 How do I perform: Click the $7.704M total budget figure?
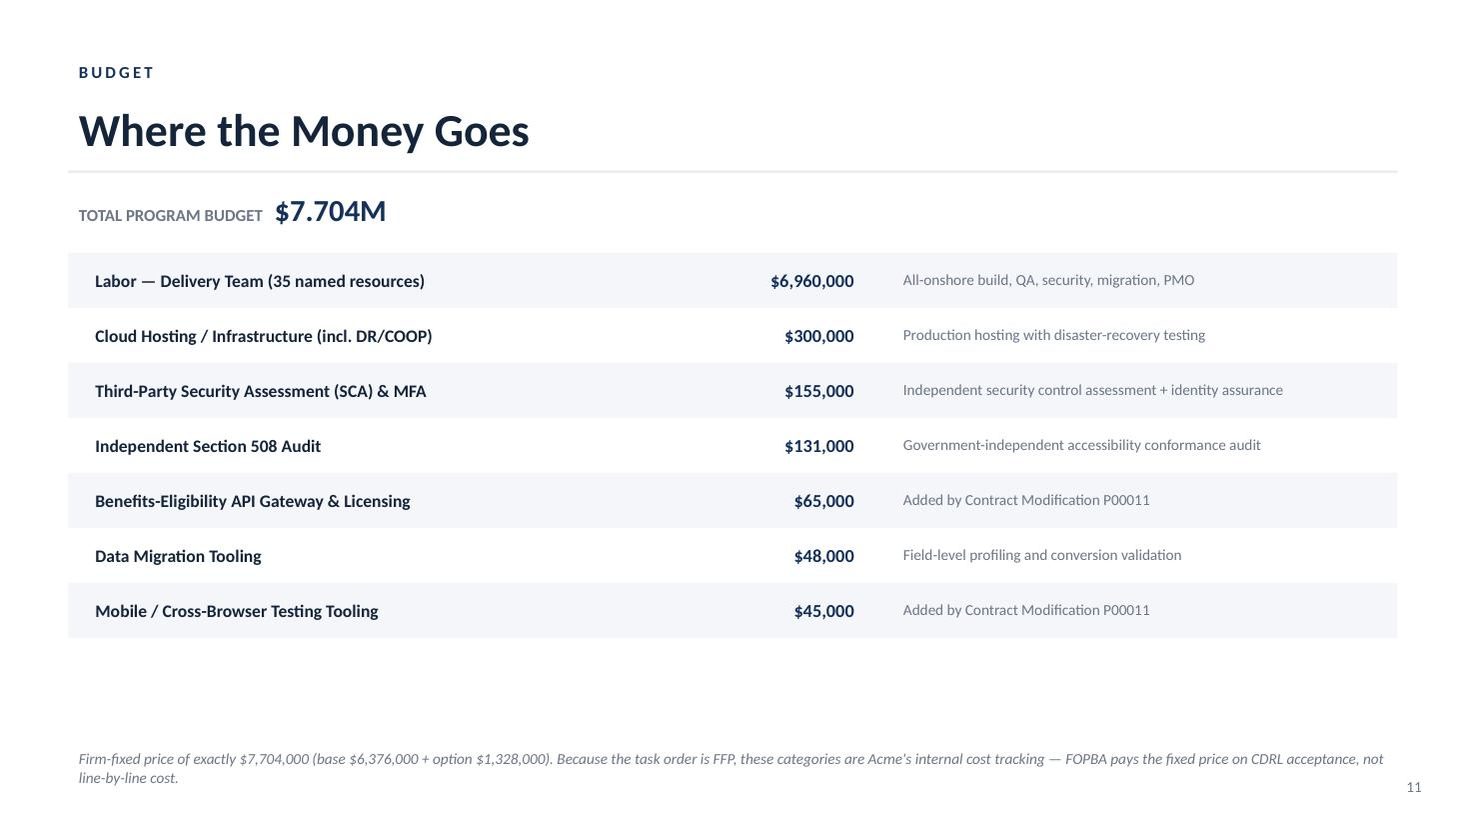click(330, 212)
